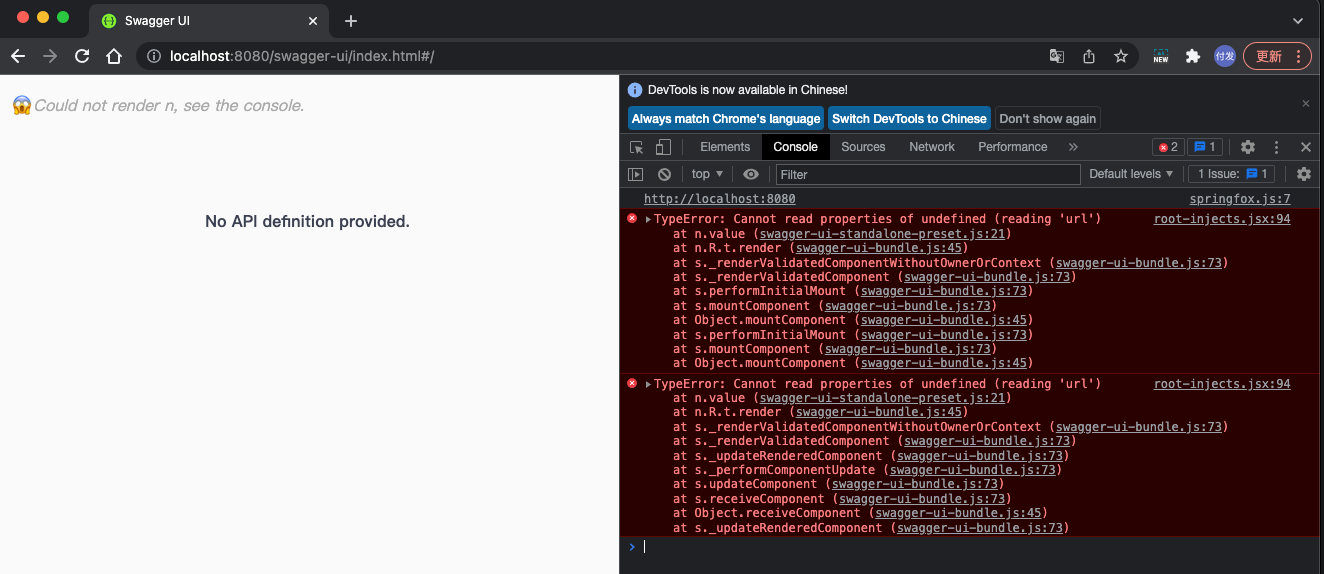Click the address bar URL field

590,56
